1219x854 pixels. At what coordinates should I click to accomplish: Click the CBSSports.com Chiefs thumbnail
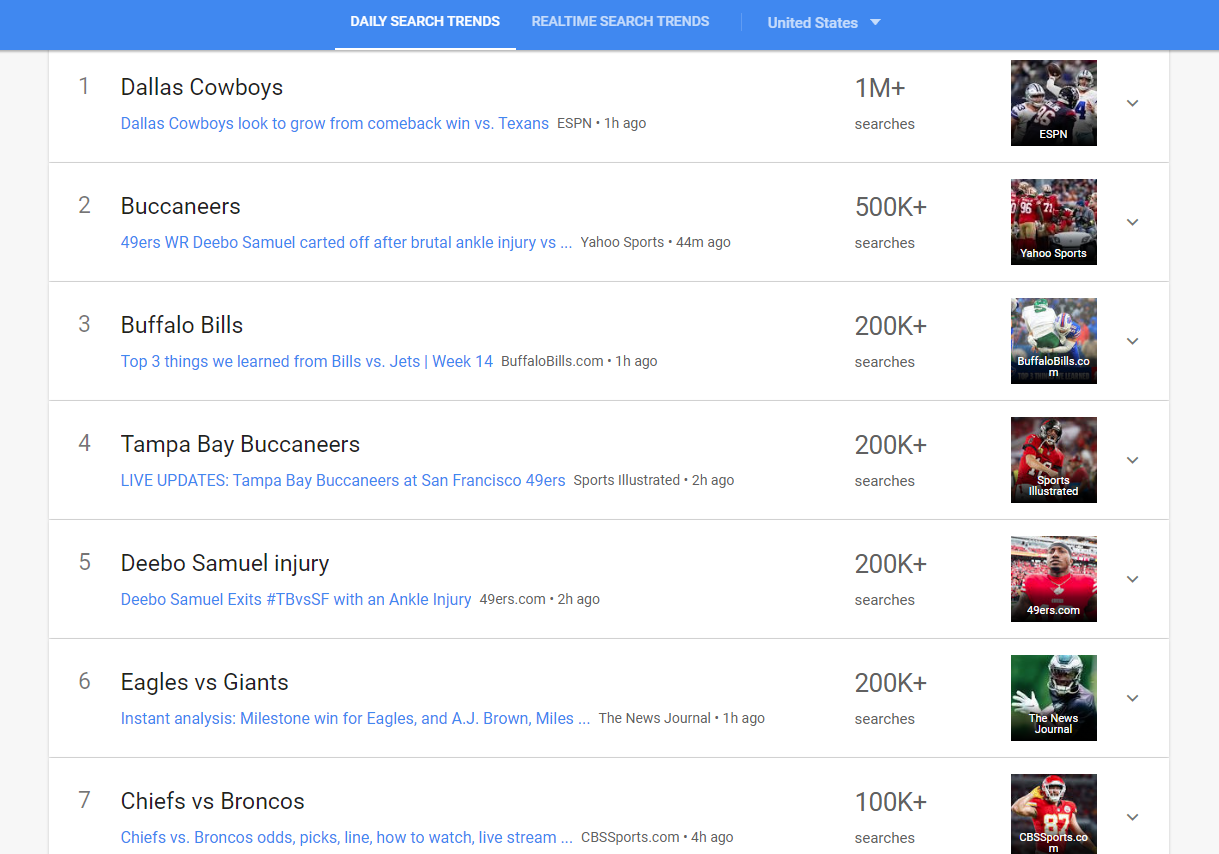click(1053, 814)
